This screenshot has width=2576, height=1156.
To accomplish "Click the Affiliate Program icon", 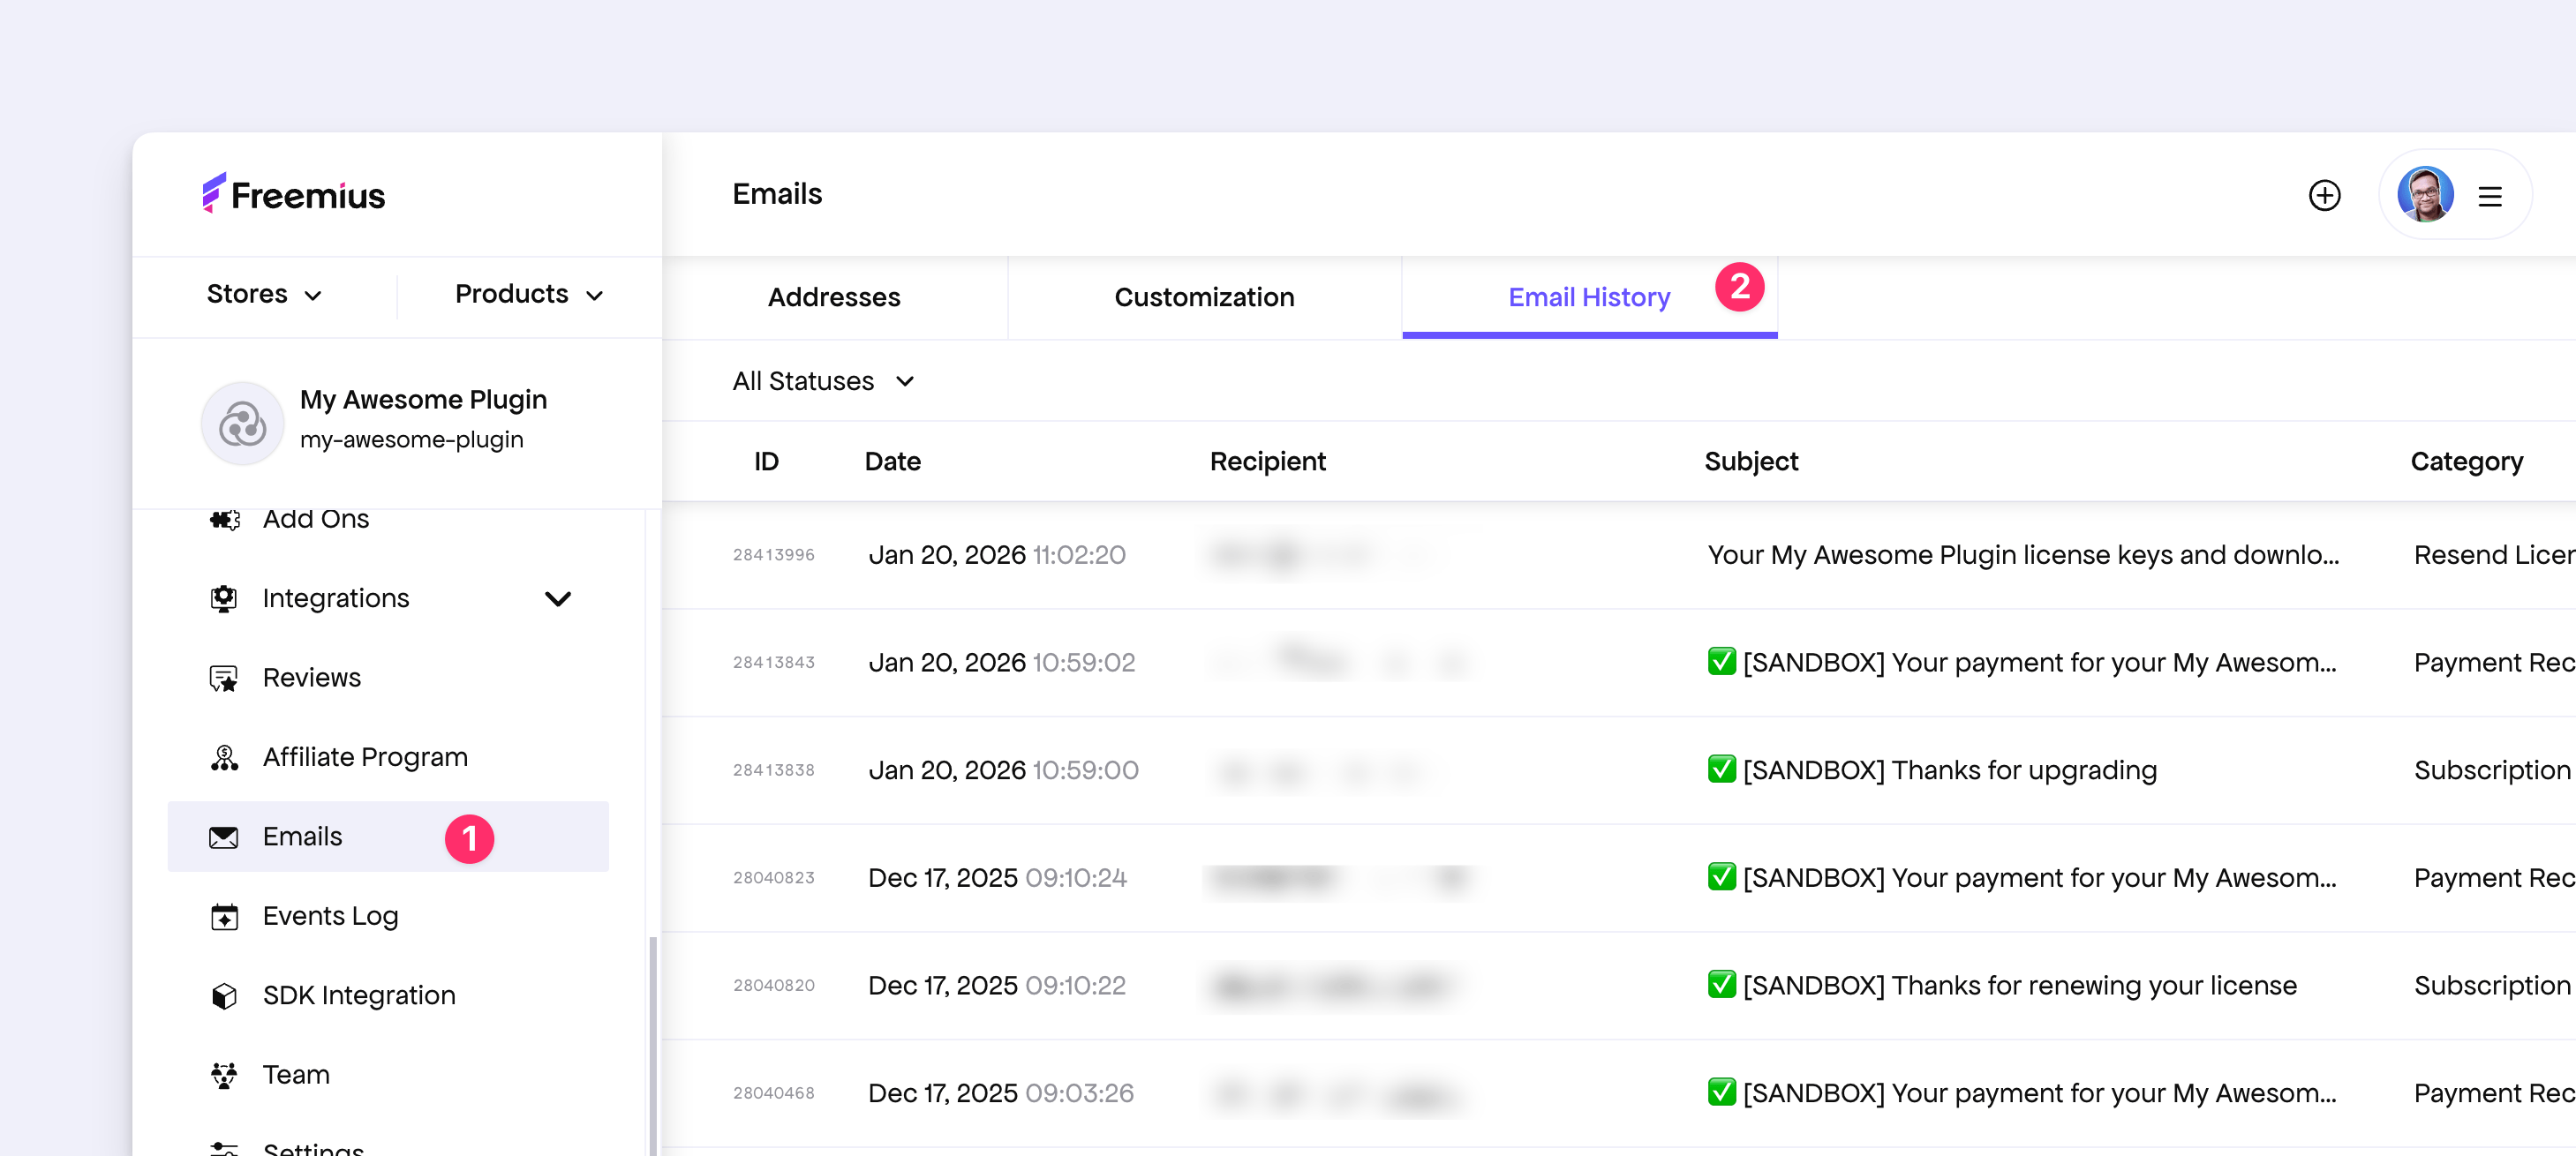I will (224, 758).
